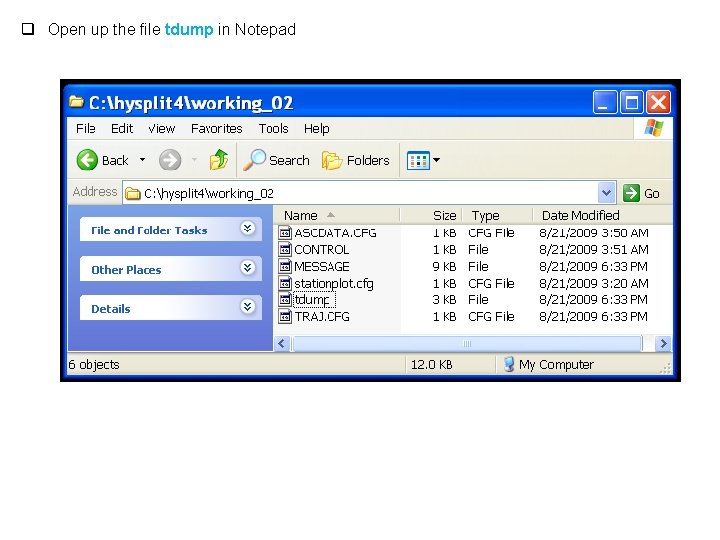This screenshot has height=540, width=720.
Task: Click the Views grid icon
Action: [x=418, y=160]
